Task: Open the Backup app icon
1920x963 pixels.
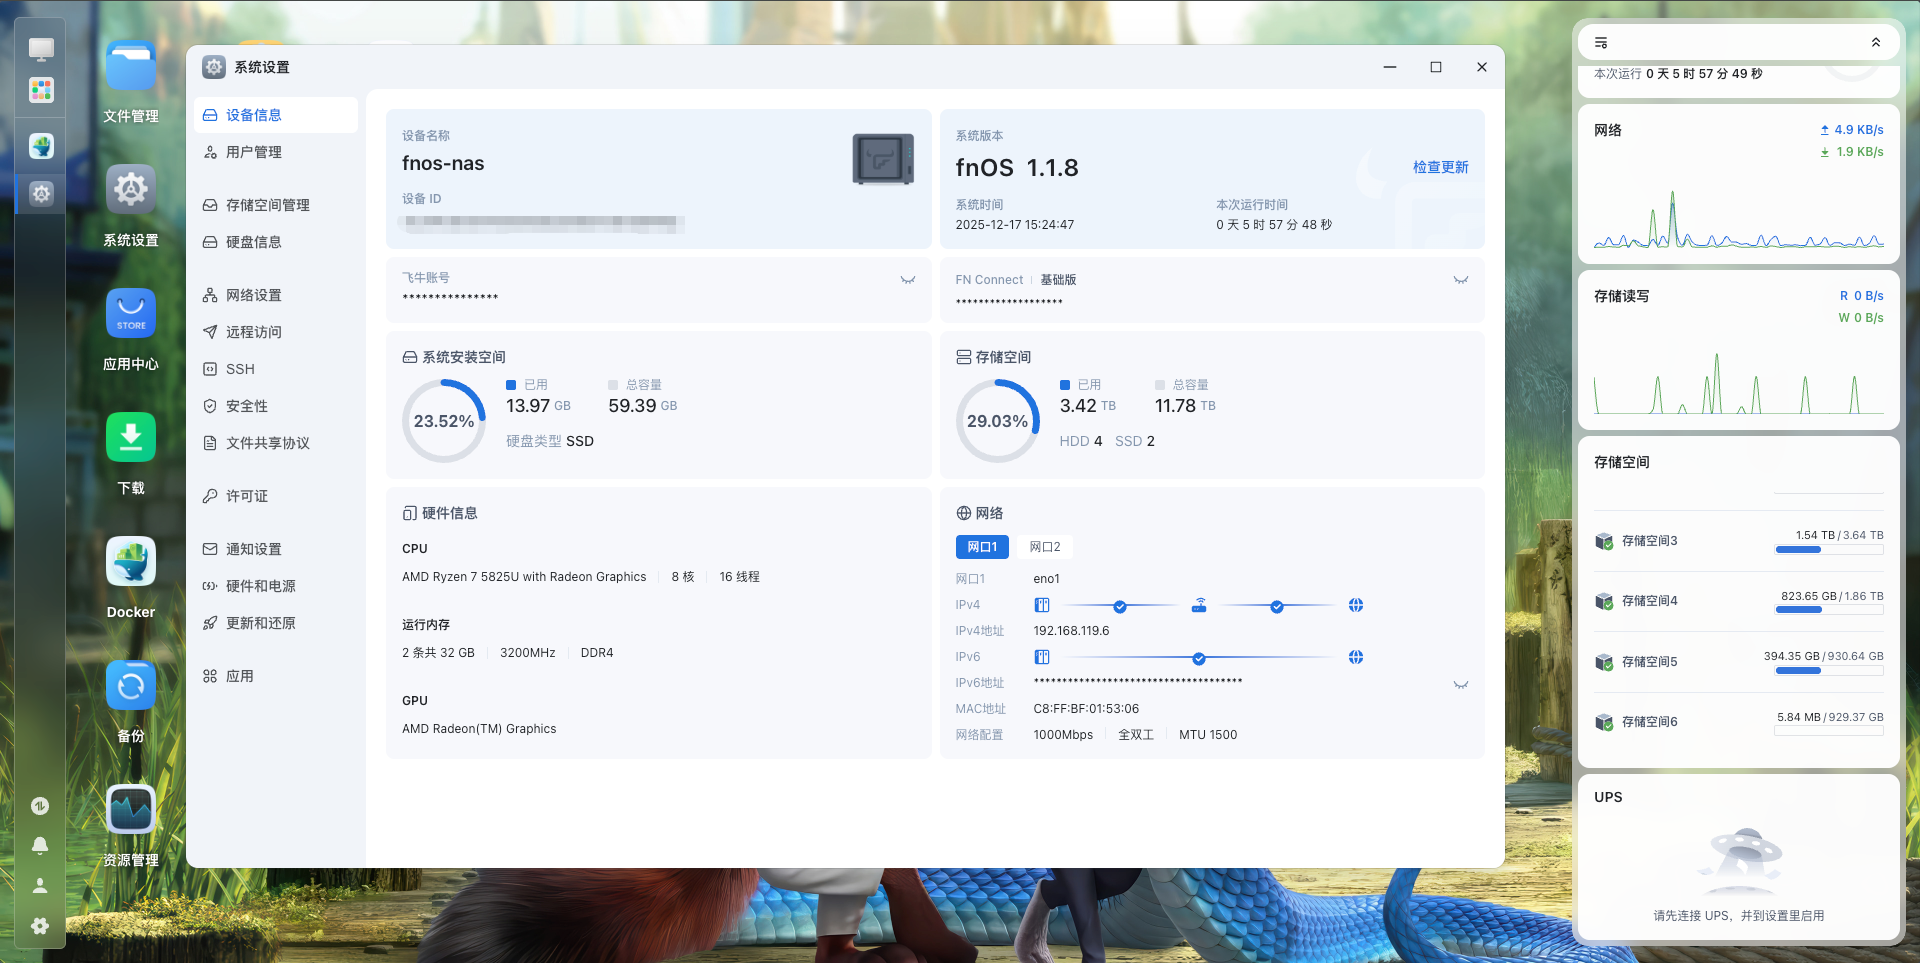Action: click(131, 686)
